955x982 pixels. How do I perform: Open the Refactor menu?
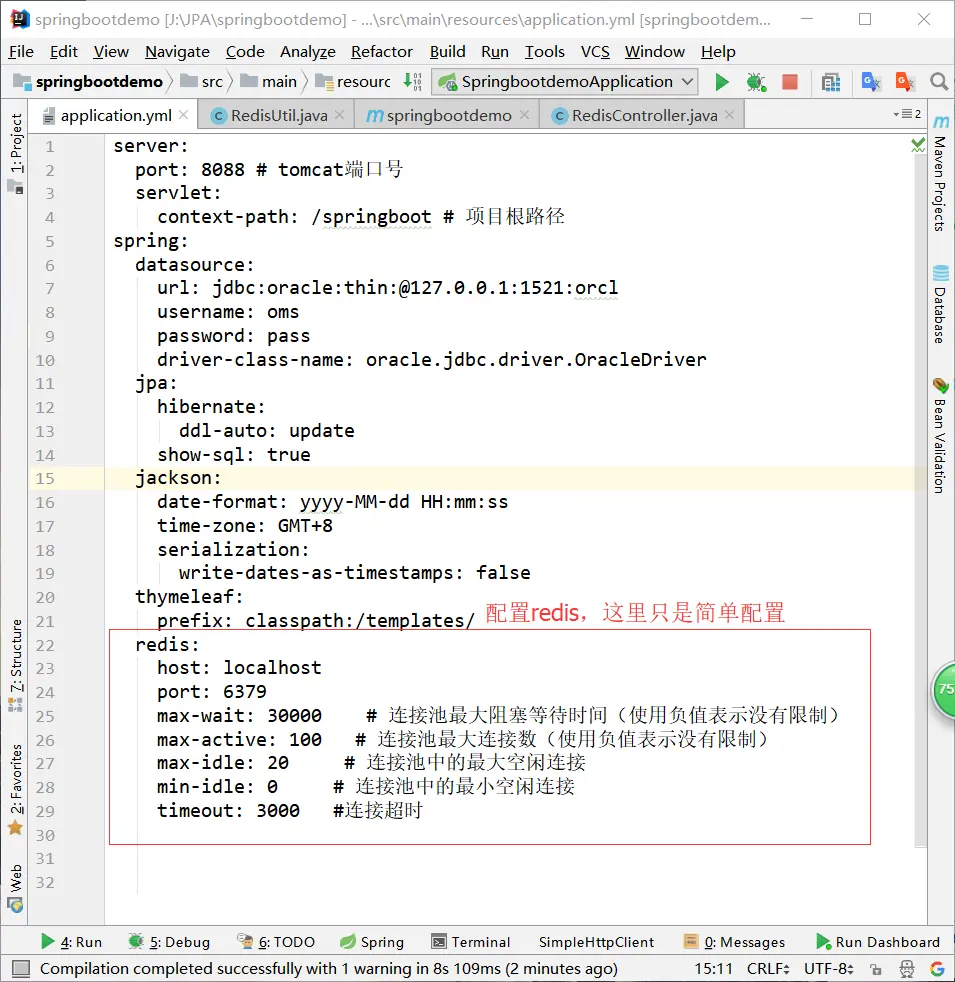pos(382,51)
